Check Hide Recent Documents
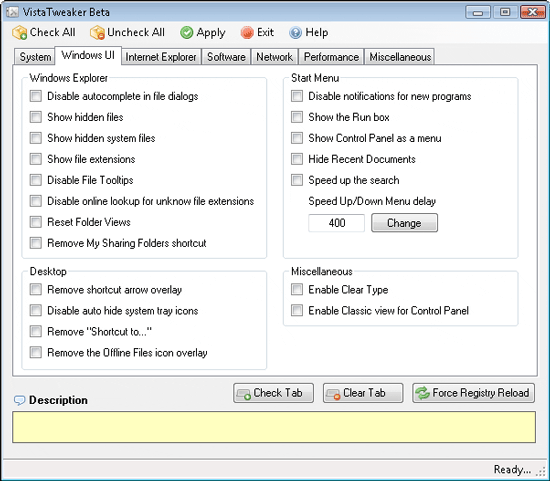The image size is (550, 481). pos(297,159)
